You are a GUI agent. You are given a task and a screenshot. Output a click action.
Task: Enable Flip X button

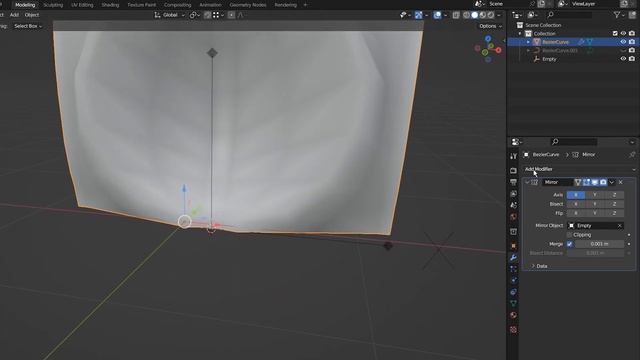point(576,213)
